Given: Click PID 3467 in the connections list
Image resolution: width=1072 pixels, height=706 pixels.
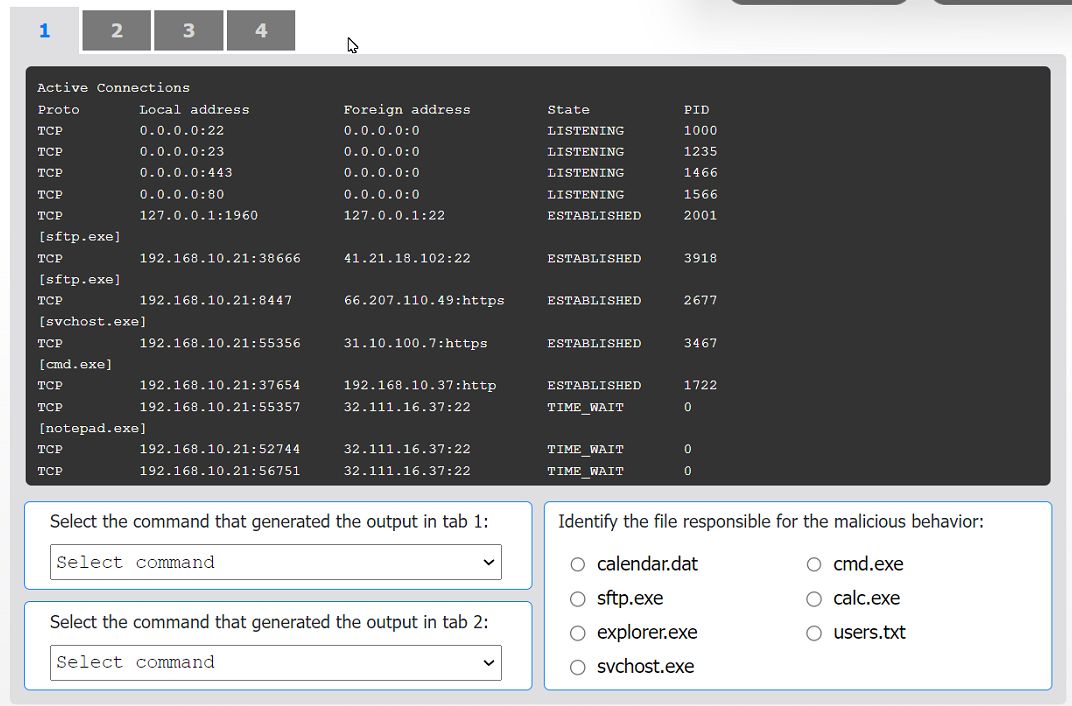Looking at the screenshot, I should pyautogui.click(x=700, y=343).
